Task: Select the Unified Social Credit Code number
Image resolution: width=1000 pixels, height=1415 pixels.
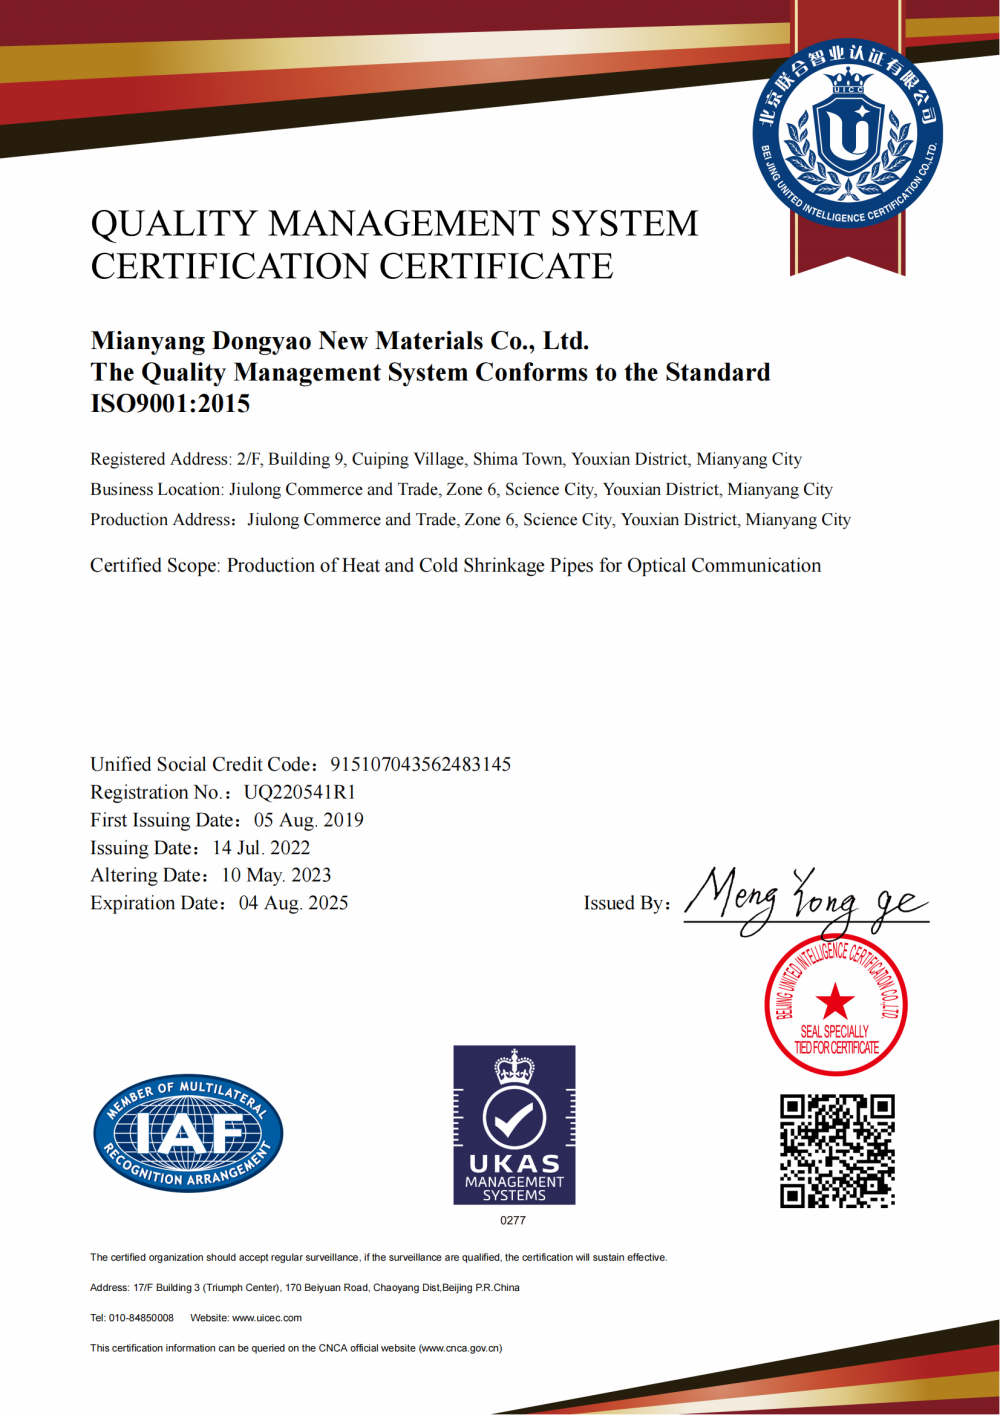Action: click(418, 764)
